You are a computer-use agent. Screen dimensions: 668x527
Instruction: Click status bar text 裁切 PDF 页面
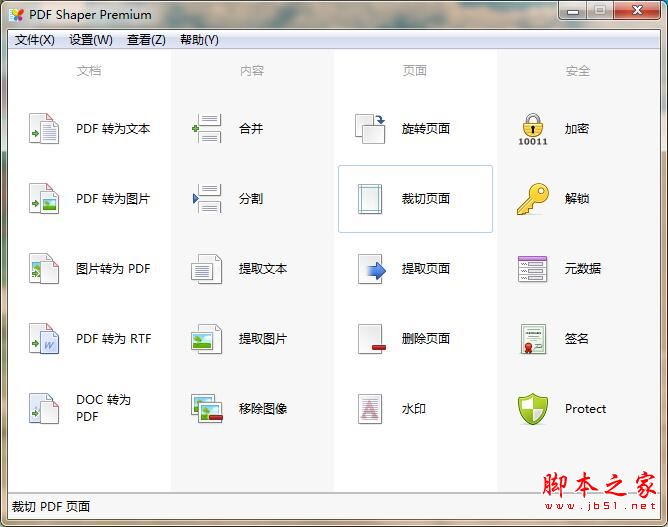coord(51,507)
